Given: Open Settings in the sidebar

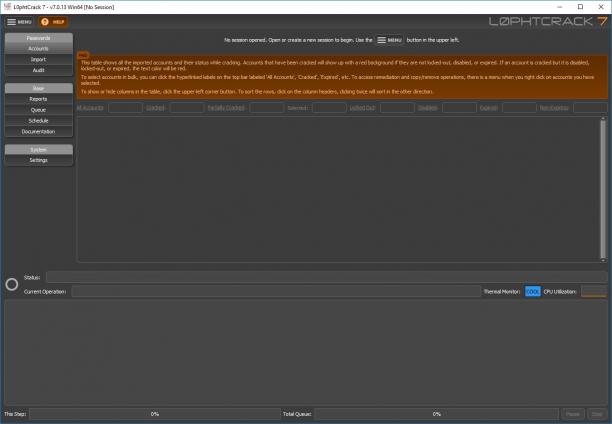Looking at the screenshot, I should coord(38,160).
